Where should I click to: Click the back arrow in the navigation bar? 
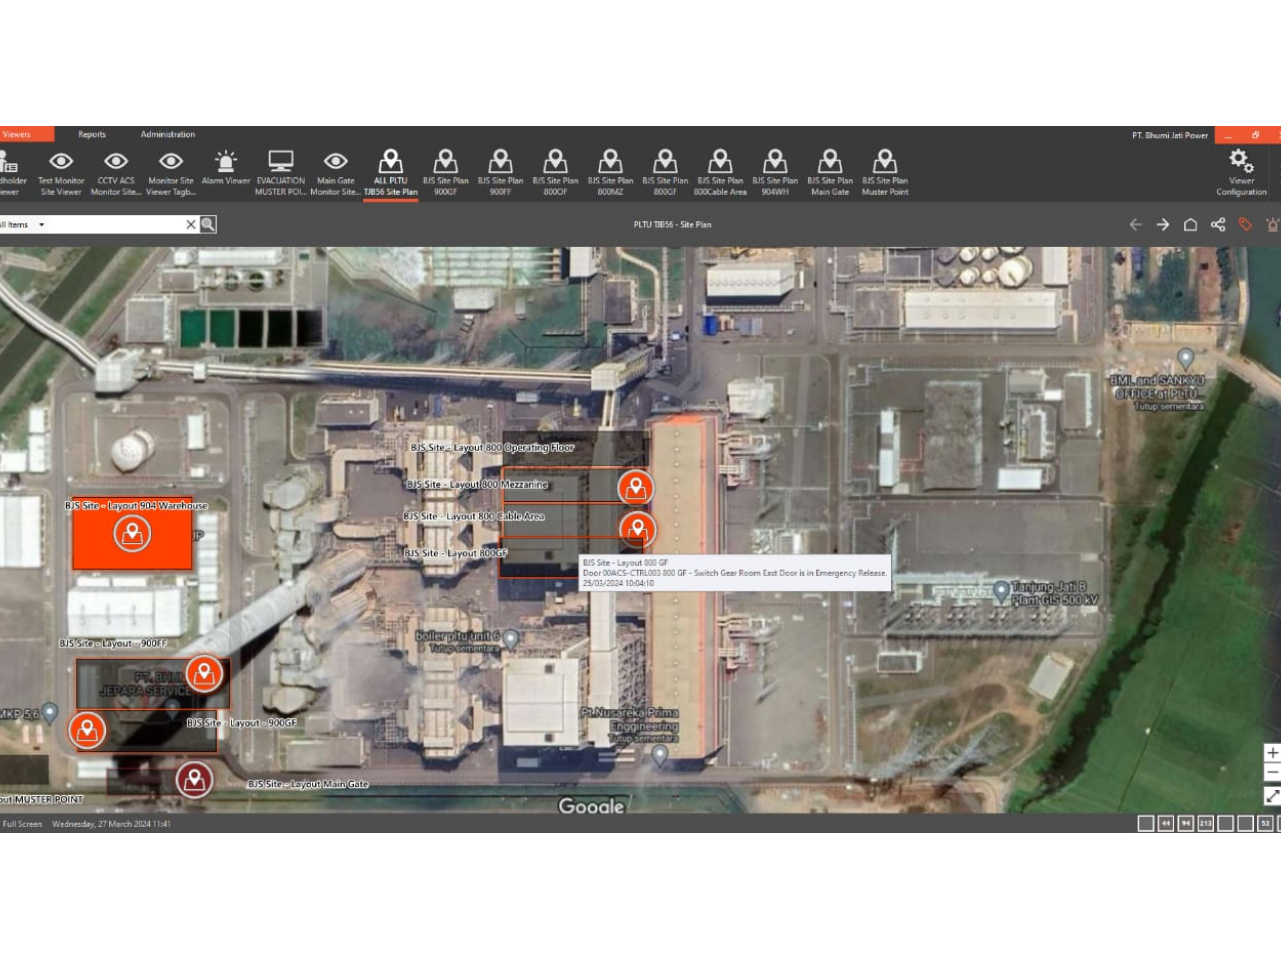1137,224
